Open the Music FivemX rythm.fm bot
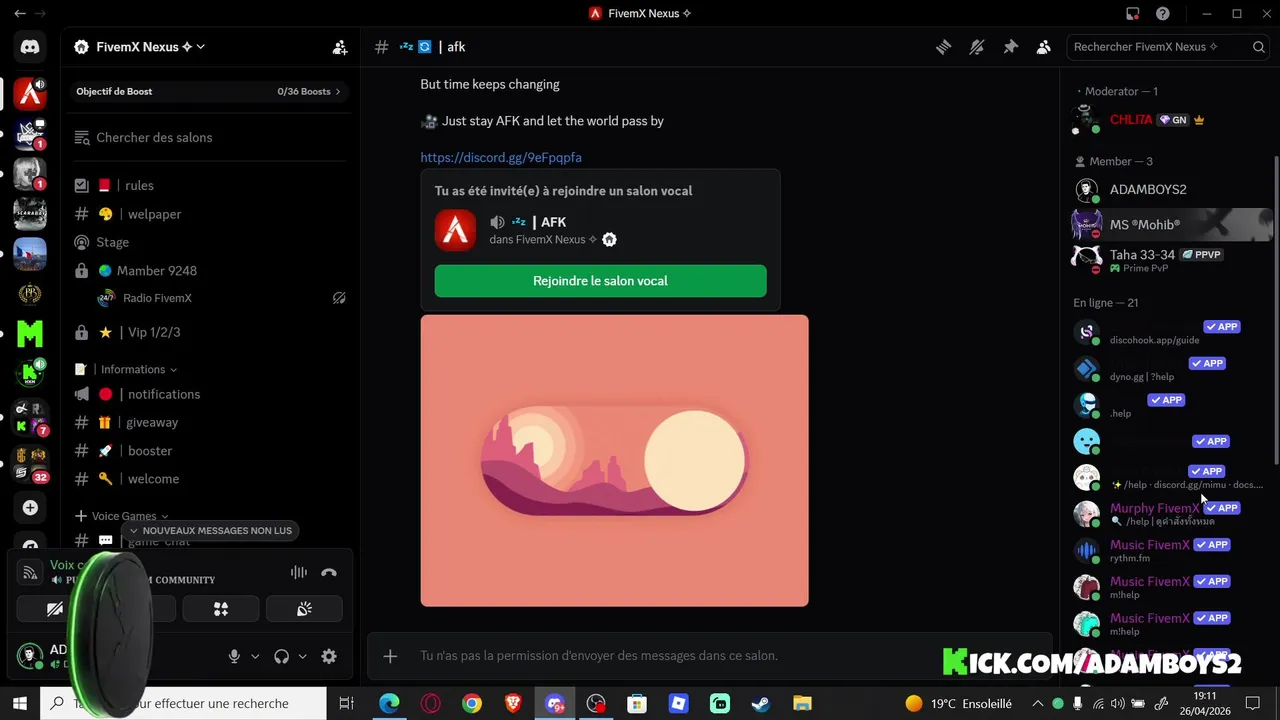Image resolution: width=1280 pixels, height=720 pixels. [x=1170, y=551]
